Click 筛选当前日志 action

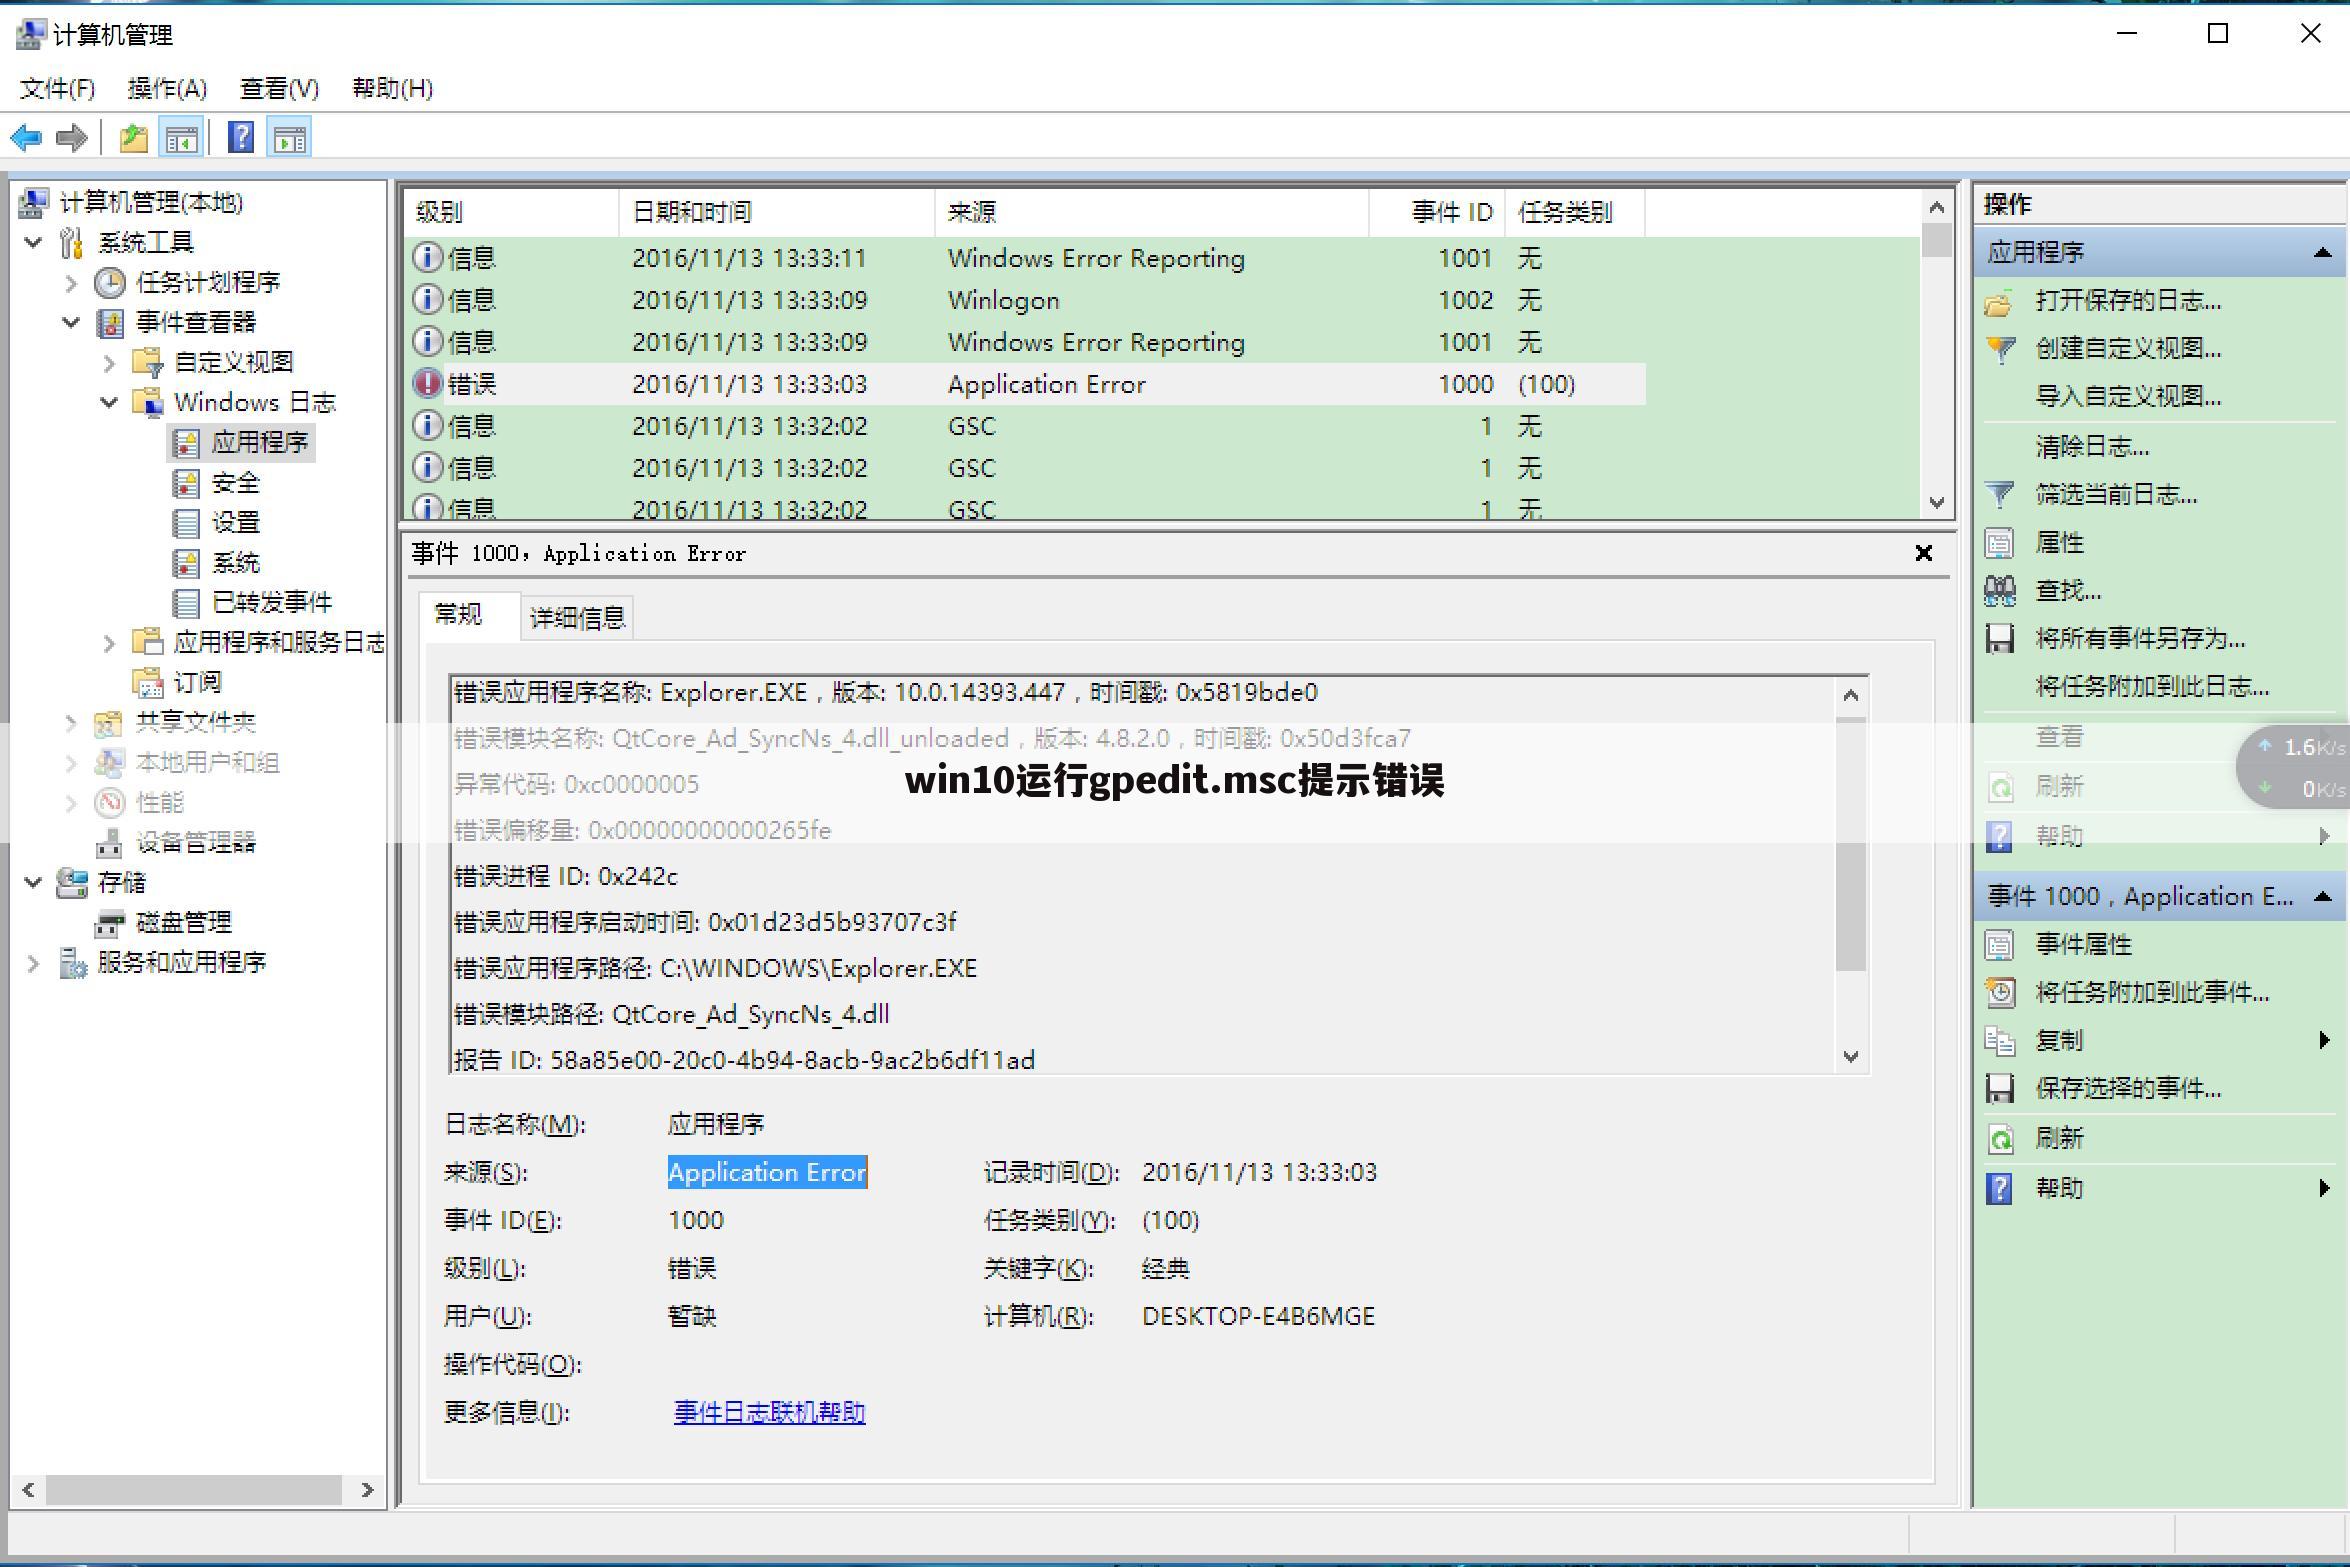point(2116,494)
